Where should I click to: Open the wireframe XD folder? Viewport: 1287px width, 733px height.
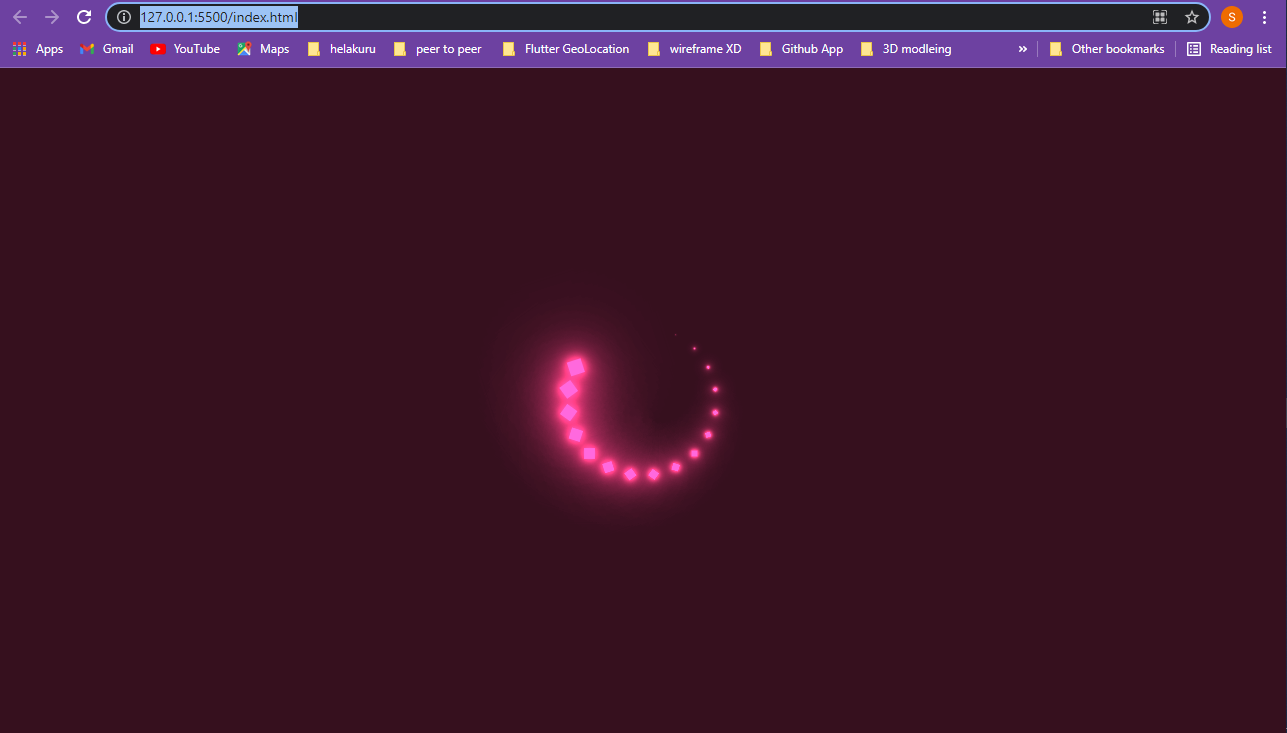pyautogui.click(x=694, y=49)
